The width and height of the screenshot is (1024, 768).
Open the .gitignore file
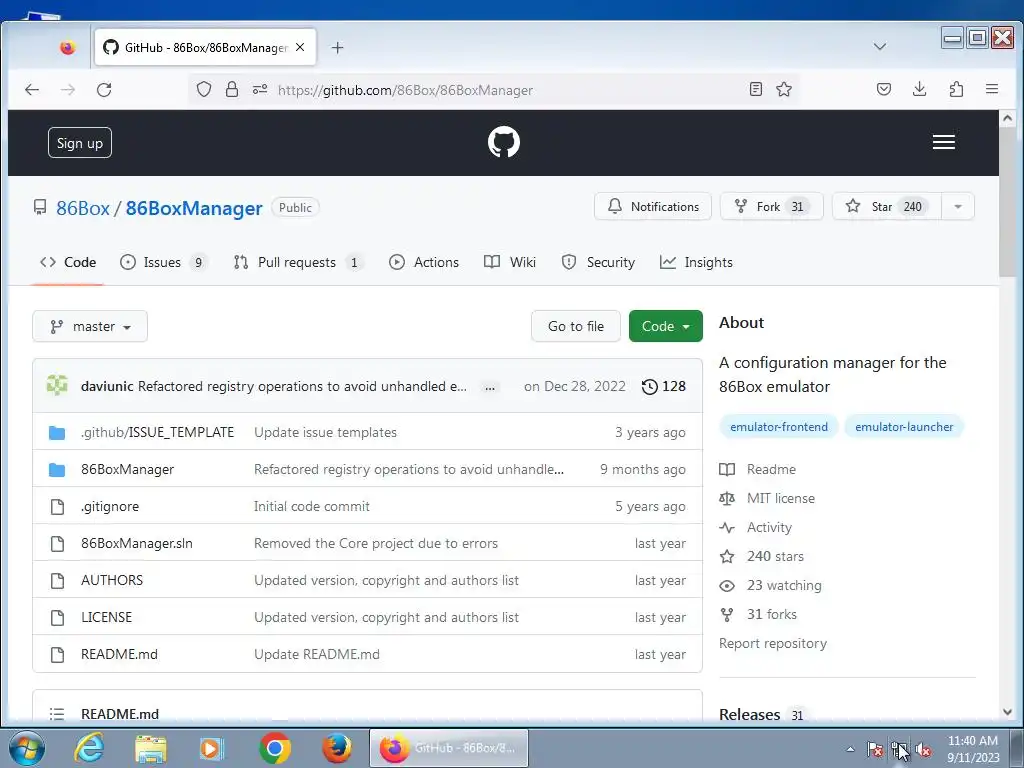[110, 506]
